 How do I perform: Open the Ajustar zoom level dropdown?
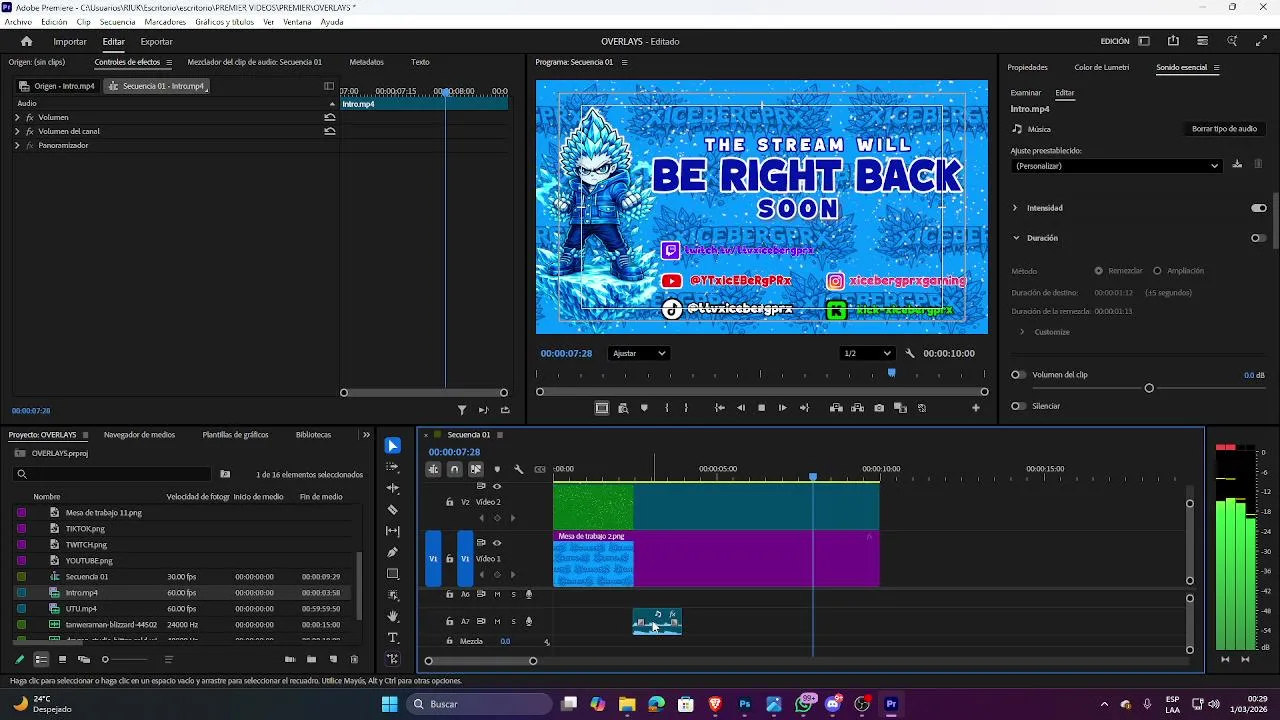click(638, 353)
